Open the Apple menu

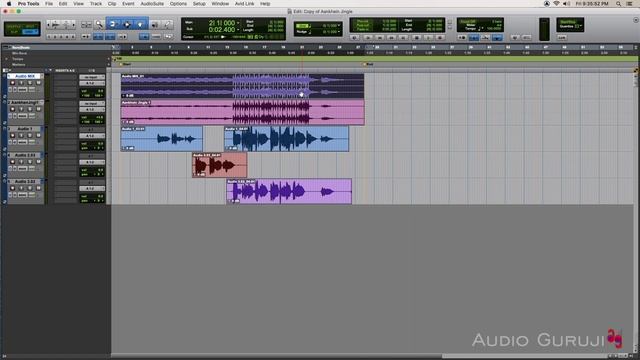click(x=9, y=4)
